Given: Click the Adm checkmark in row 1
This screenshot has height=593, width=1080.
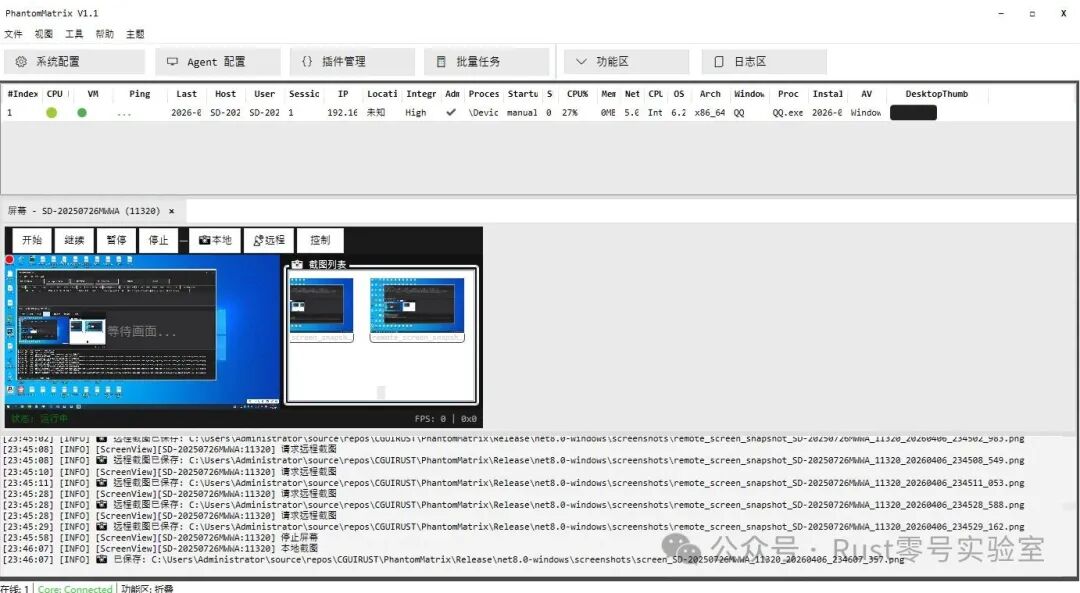Looking at the screenshot, I should point(451,112).
